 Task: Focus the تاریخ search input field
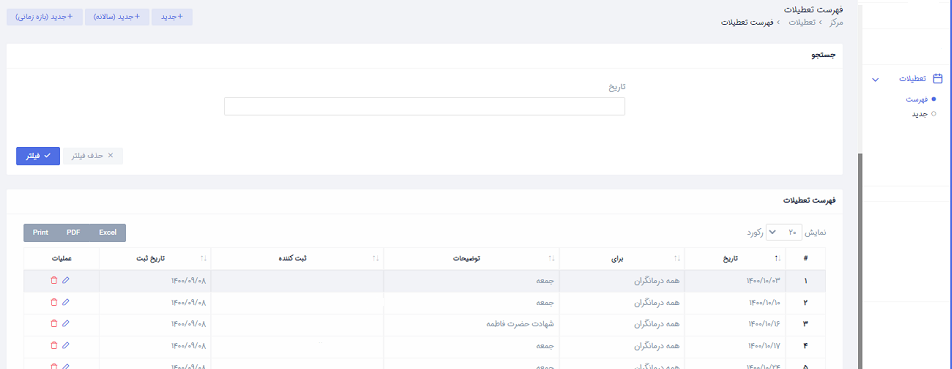tap(424, 106)
